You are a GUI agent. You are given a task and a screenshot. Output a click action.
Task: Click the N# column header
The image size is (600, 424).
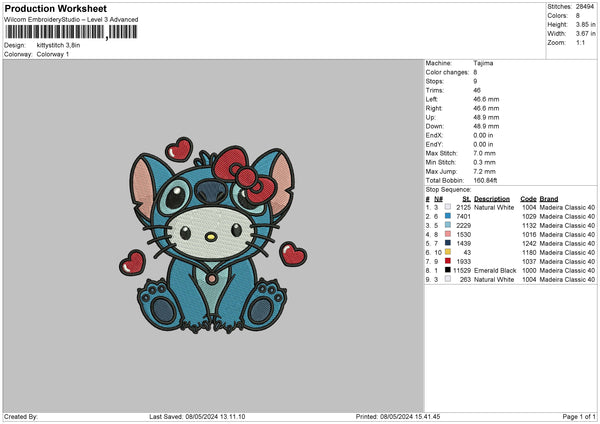(438, 199)
